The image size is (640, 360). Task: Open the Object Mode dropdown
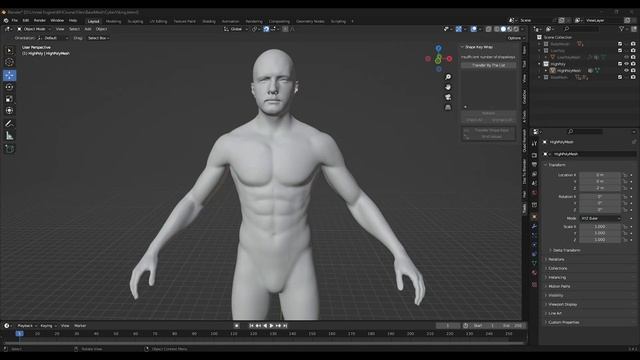tap(34, 29)
